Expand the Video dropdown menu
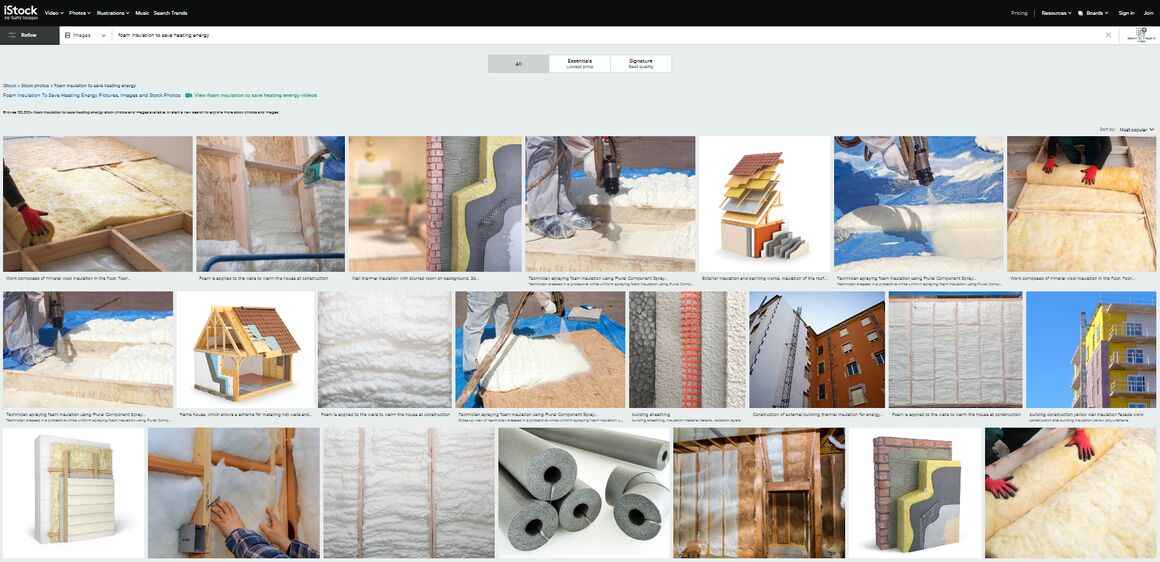The height and width of the screenshot is (562, 1160). click(x=54, y=13)
